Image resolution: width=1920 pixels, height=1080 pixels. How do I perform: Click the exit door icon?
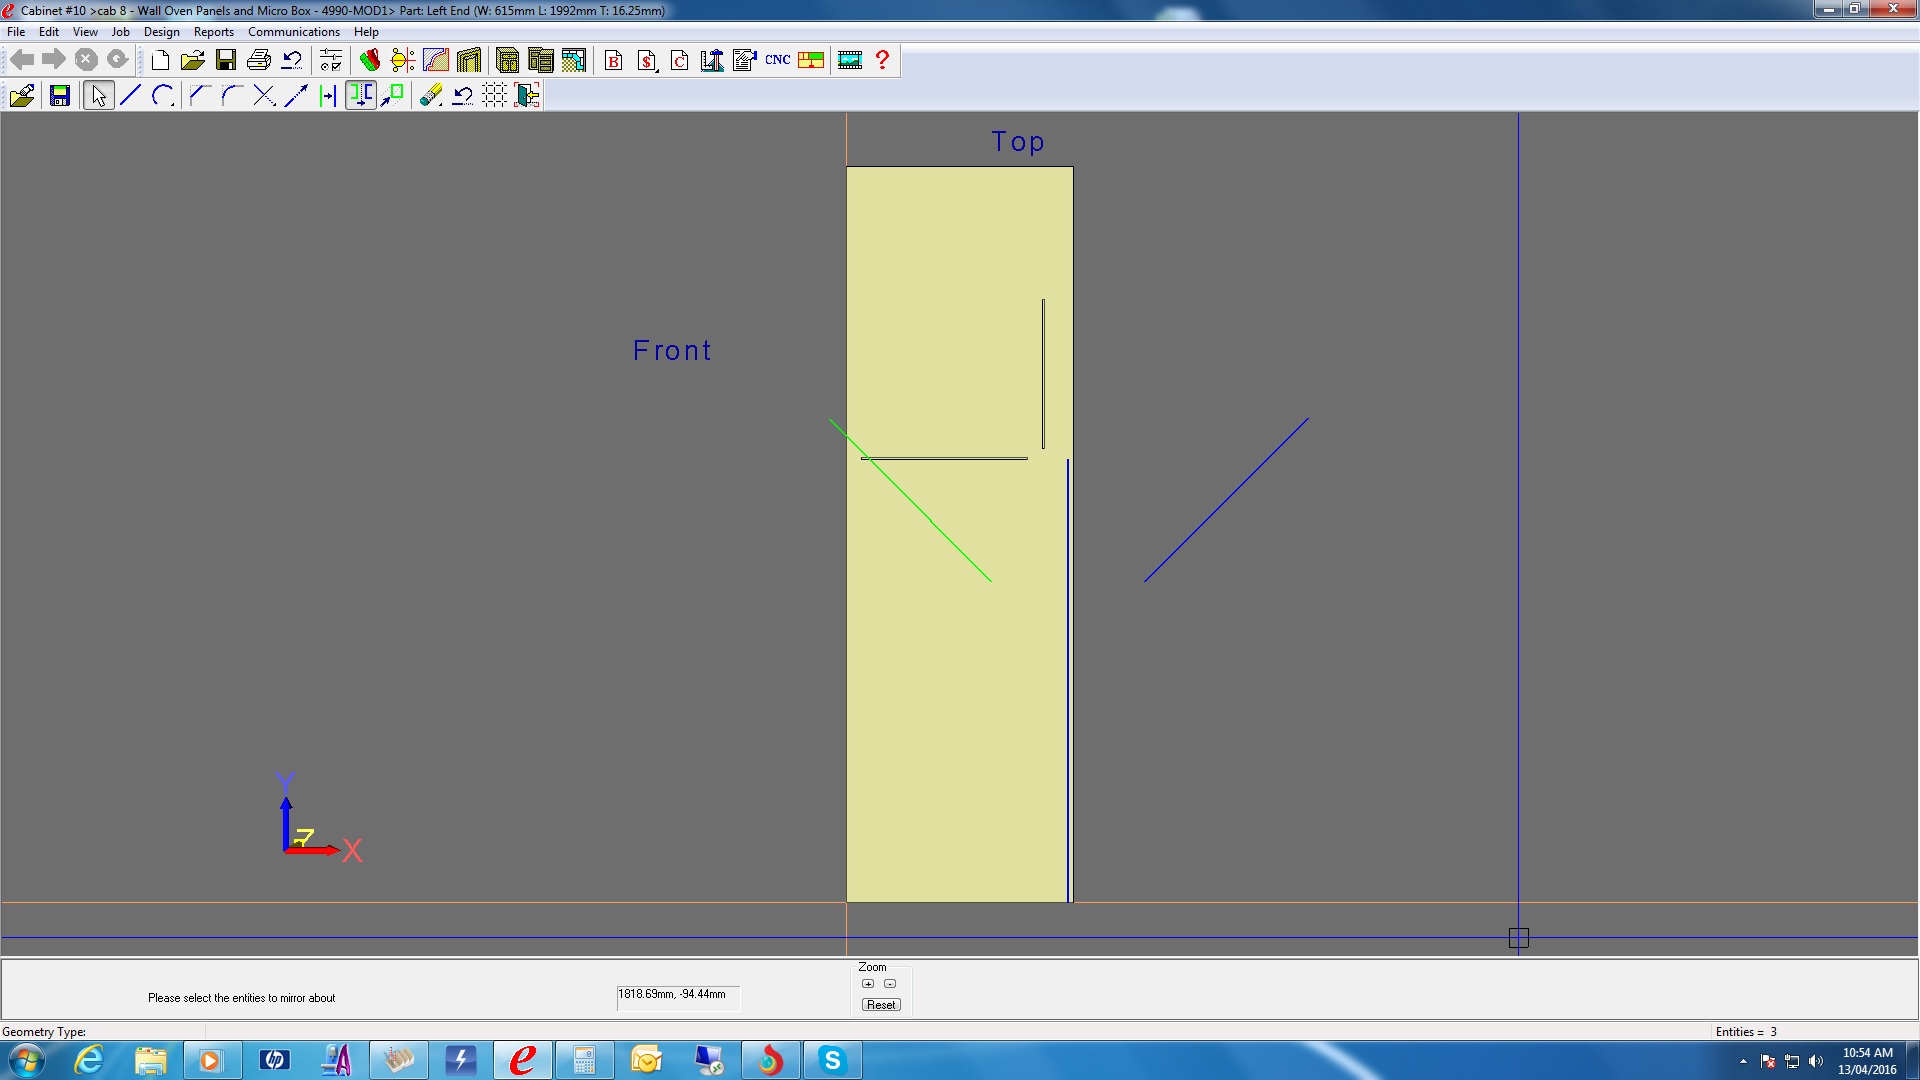click(527, 95)
